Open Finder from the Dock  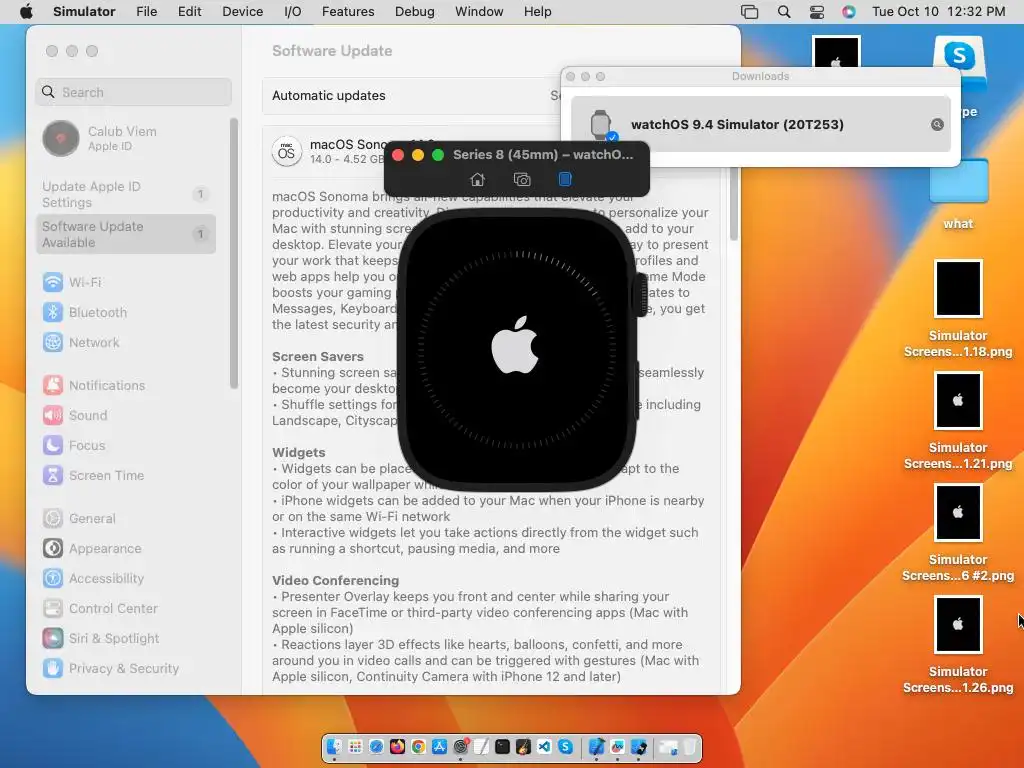coord(334,746)
